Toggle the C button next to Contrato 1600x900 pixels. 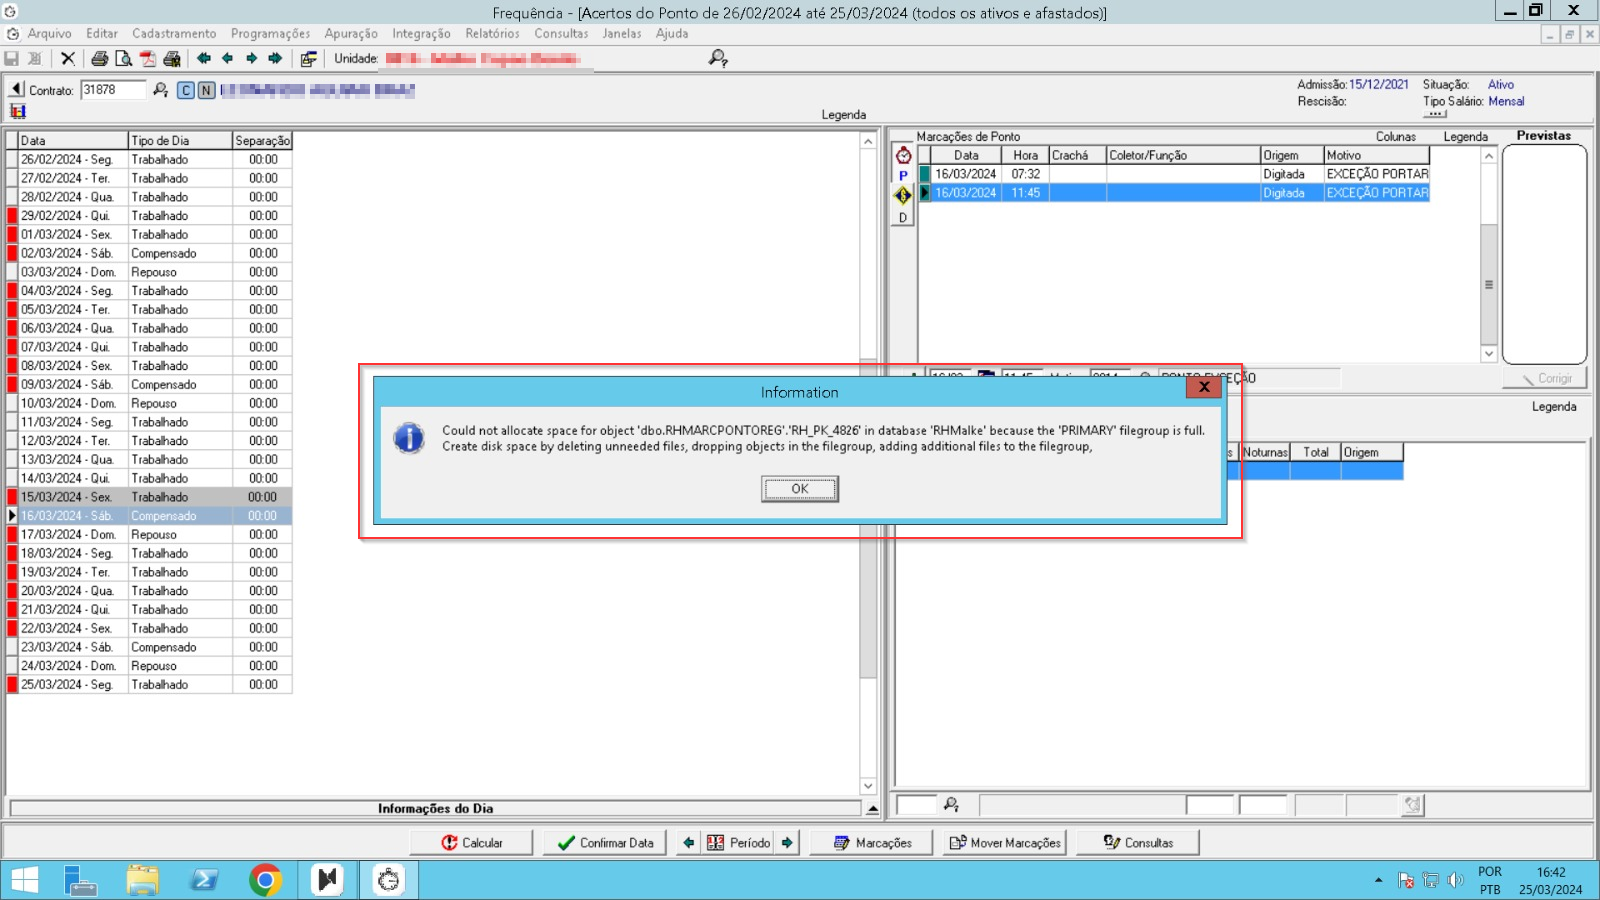point(186,91)
